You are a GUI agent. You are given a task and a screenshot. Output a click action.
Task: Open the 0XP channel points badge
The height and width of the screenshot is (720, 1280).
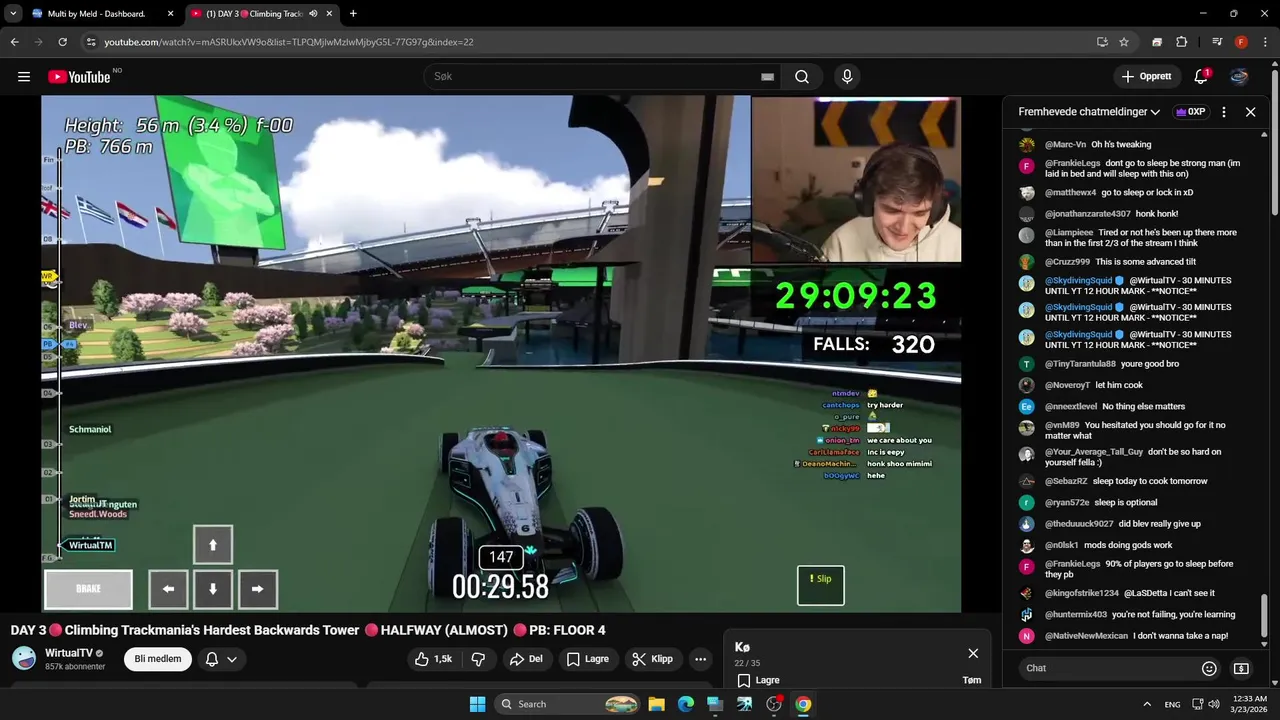coord(1190,112)
